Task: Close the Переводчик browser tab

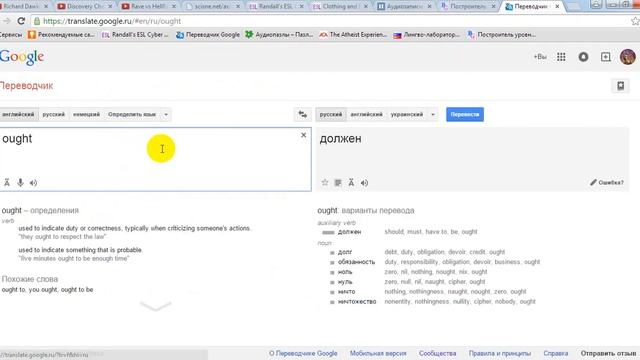Action: [557, 7]
